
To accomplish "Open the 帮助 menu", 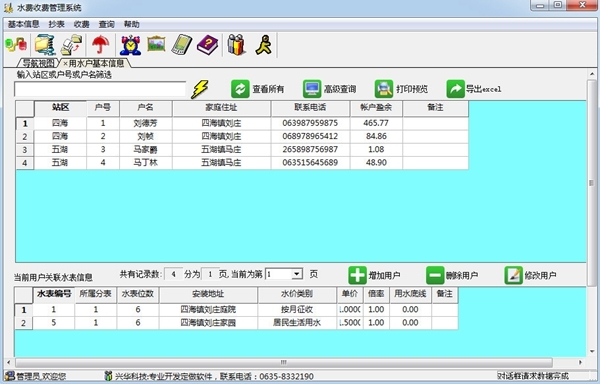I will (131, 24).
